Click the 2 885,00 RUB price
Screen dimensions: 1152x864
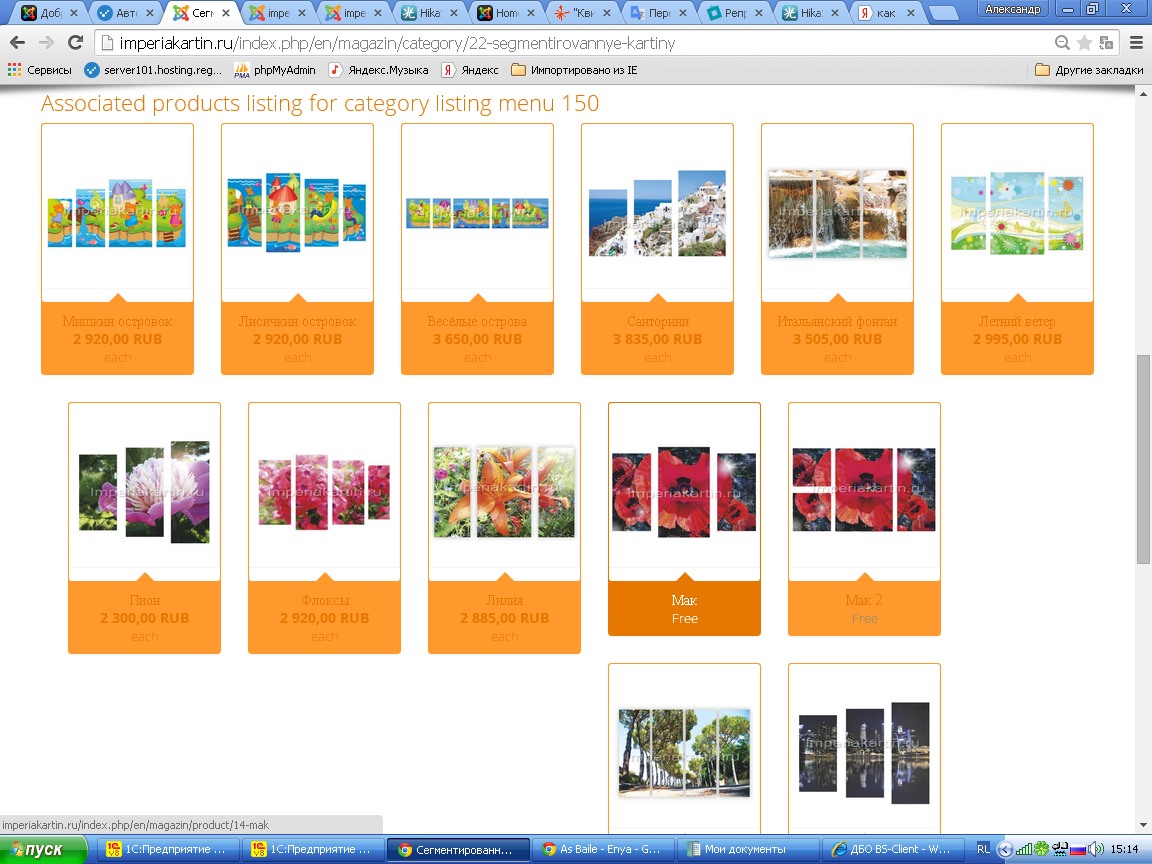[505, 619]
